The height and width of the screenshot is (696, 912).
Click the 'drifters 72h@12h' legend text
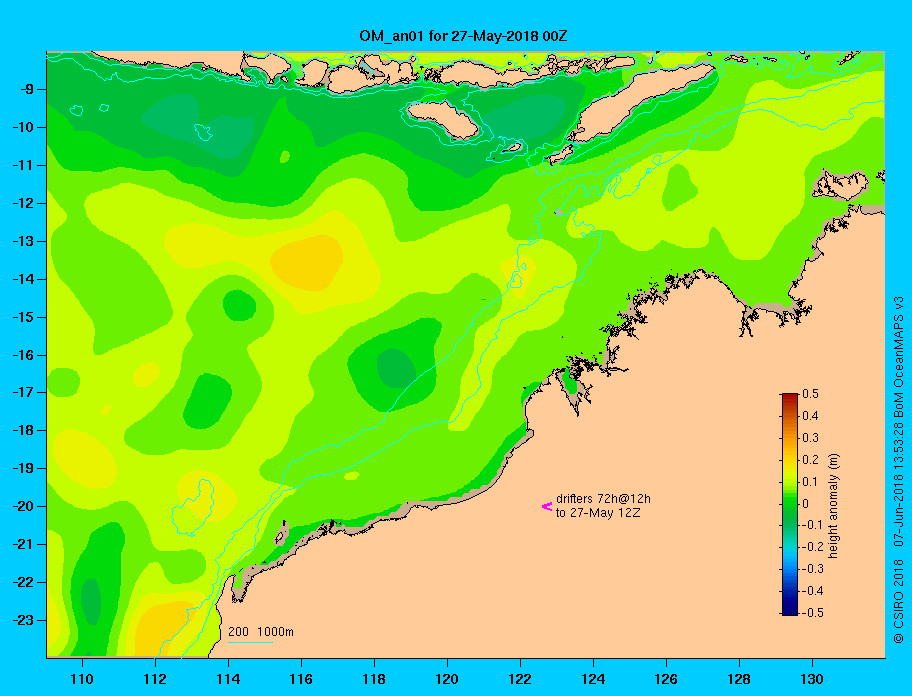[603, 499]
